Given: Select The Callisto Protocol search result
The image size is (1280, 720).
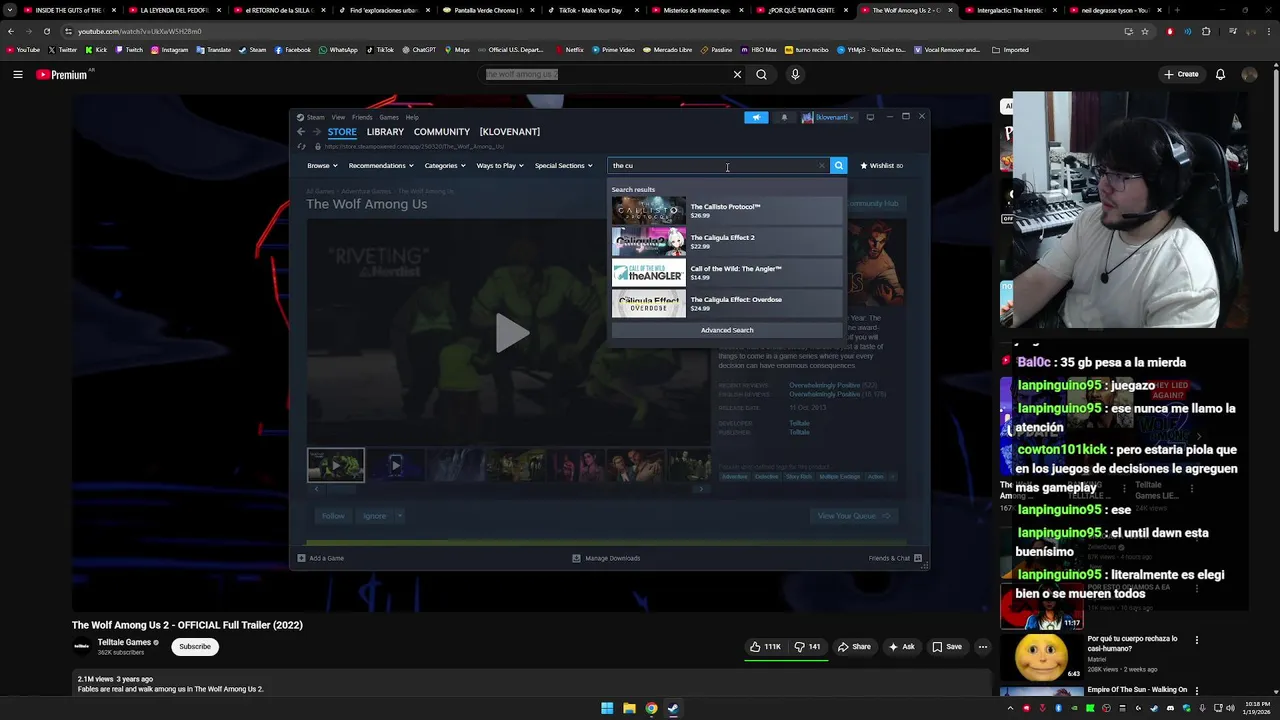Looking at the screenshot, I should coord(727,211).
